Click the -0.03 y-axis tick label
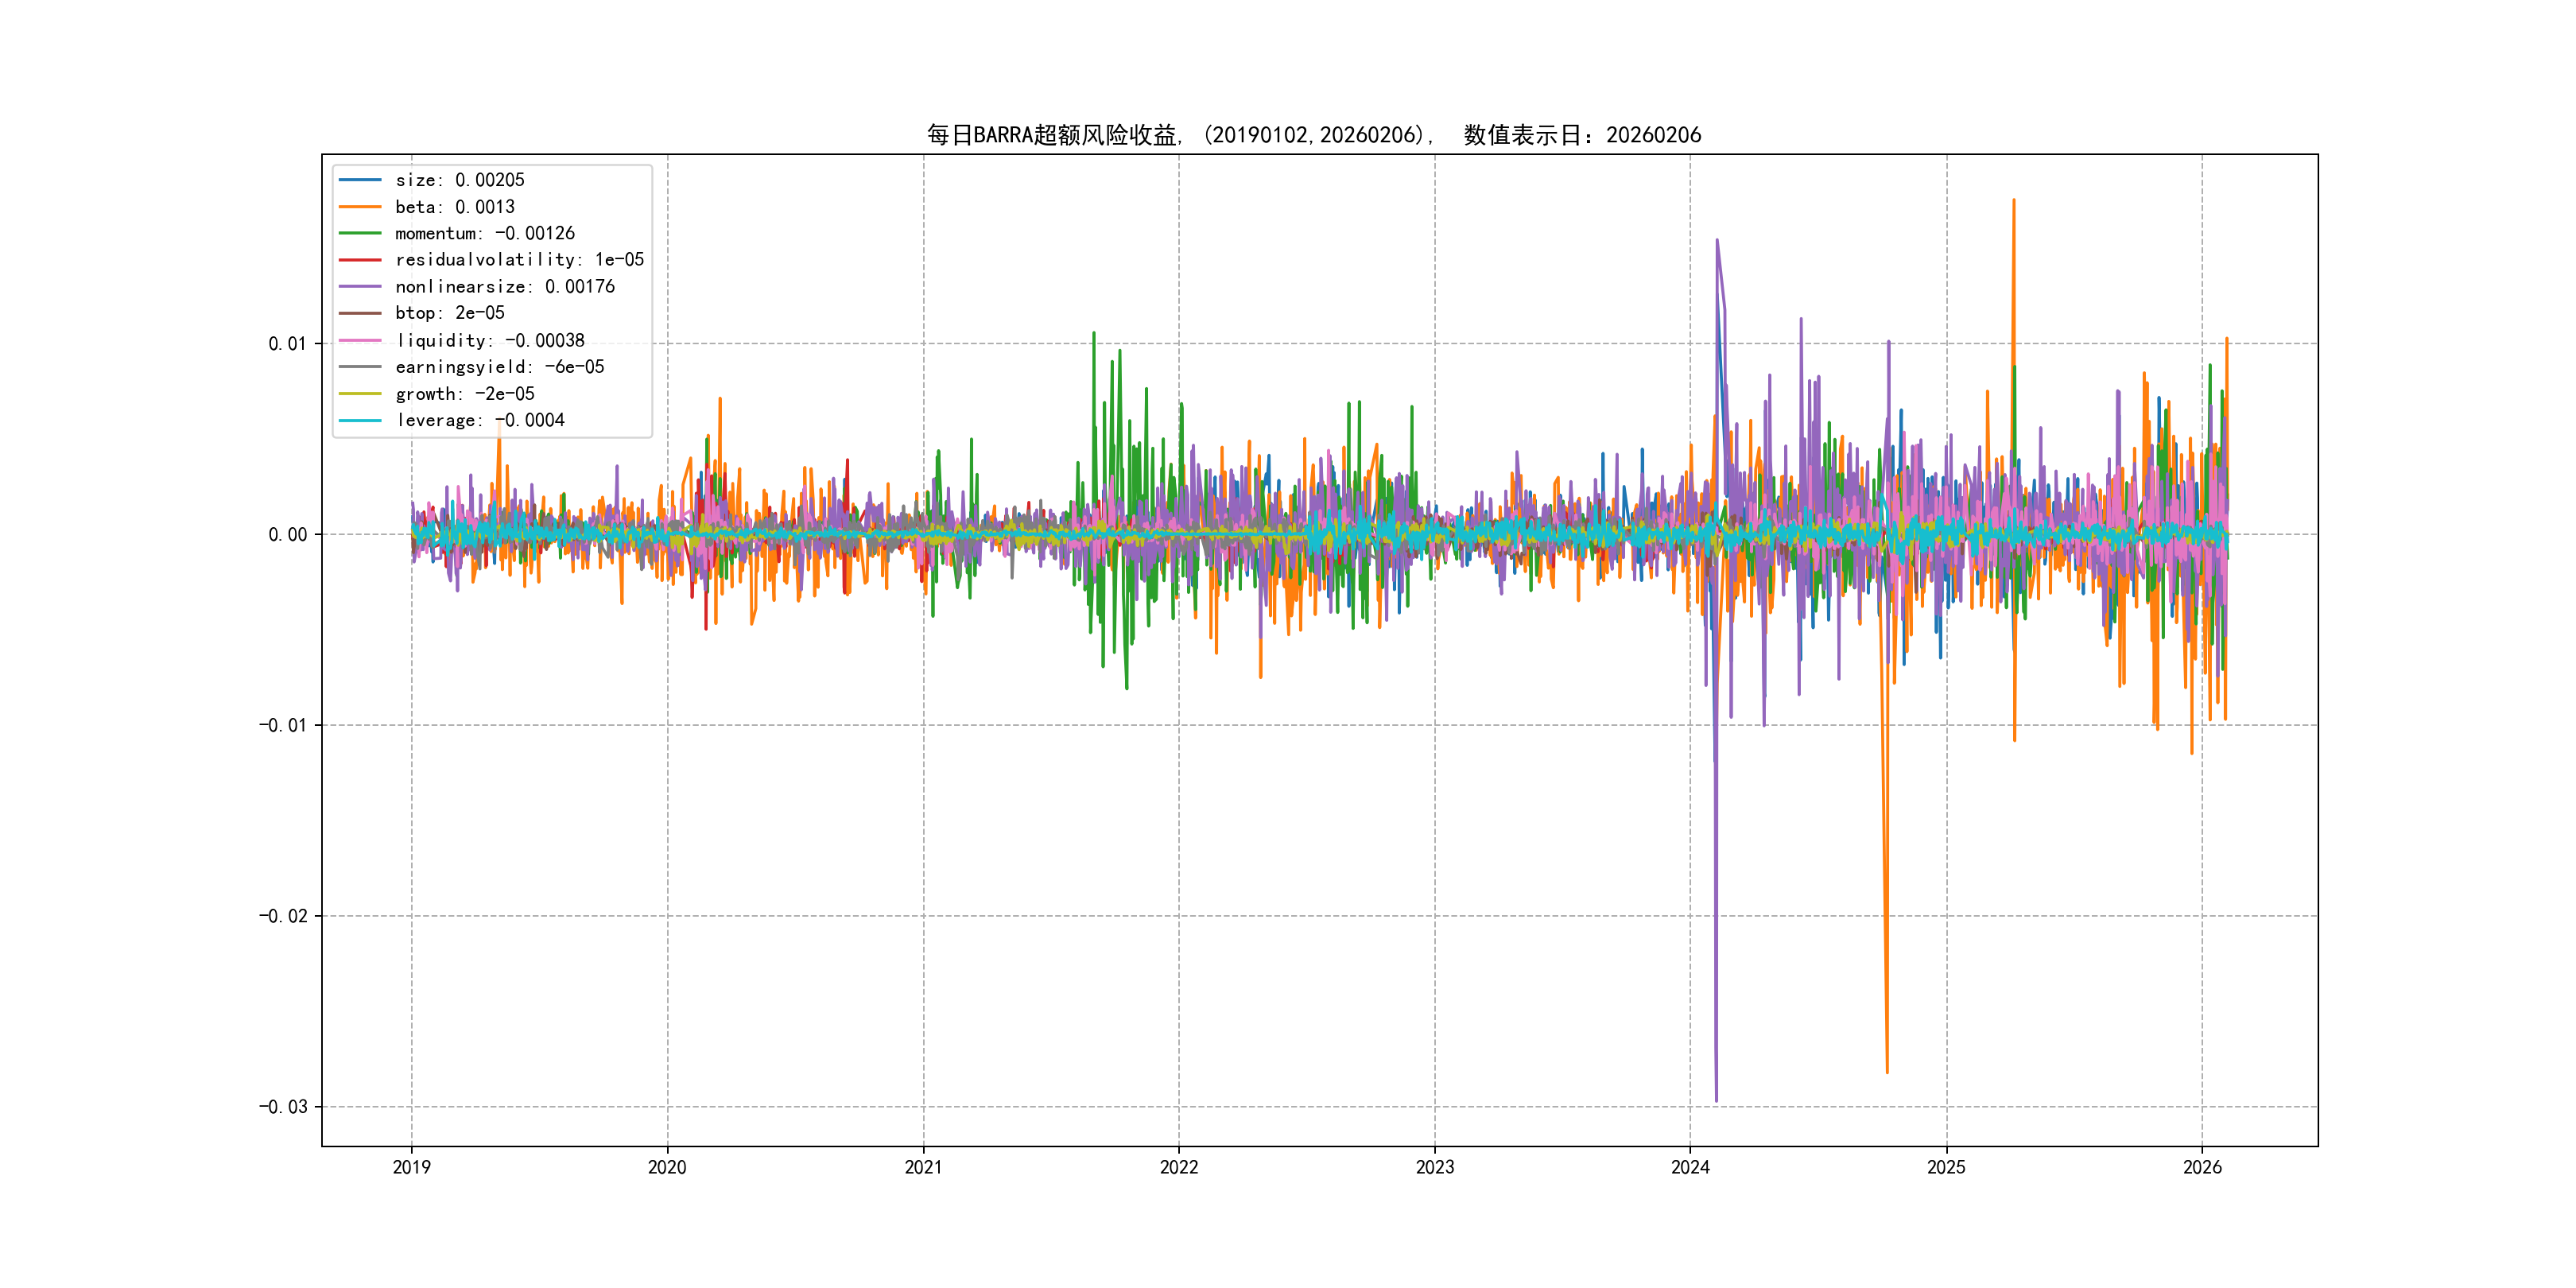Screen dimensions: 2576x1288 click(x=283, y=1107)
